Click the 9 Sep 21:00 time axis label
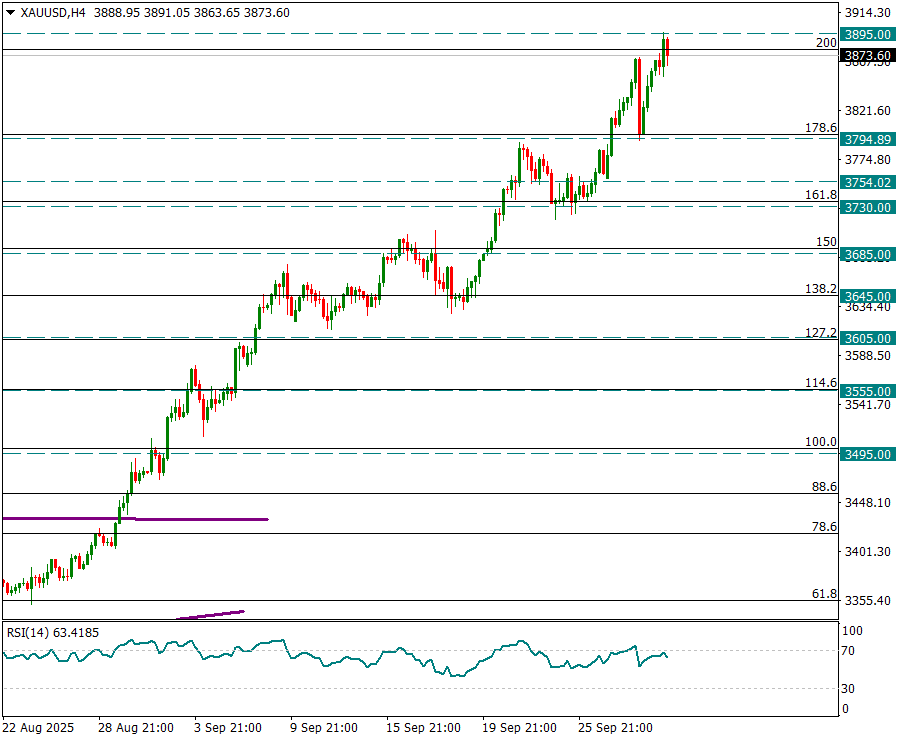 [x=324, y=727]
